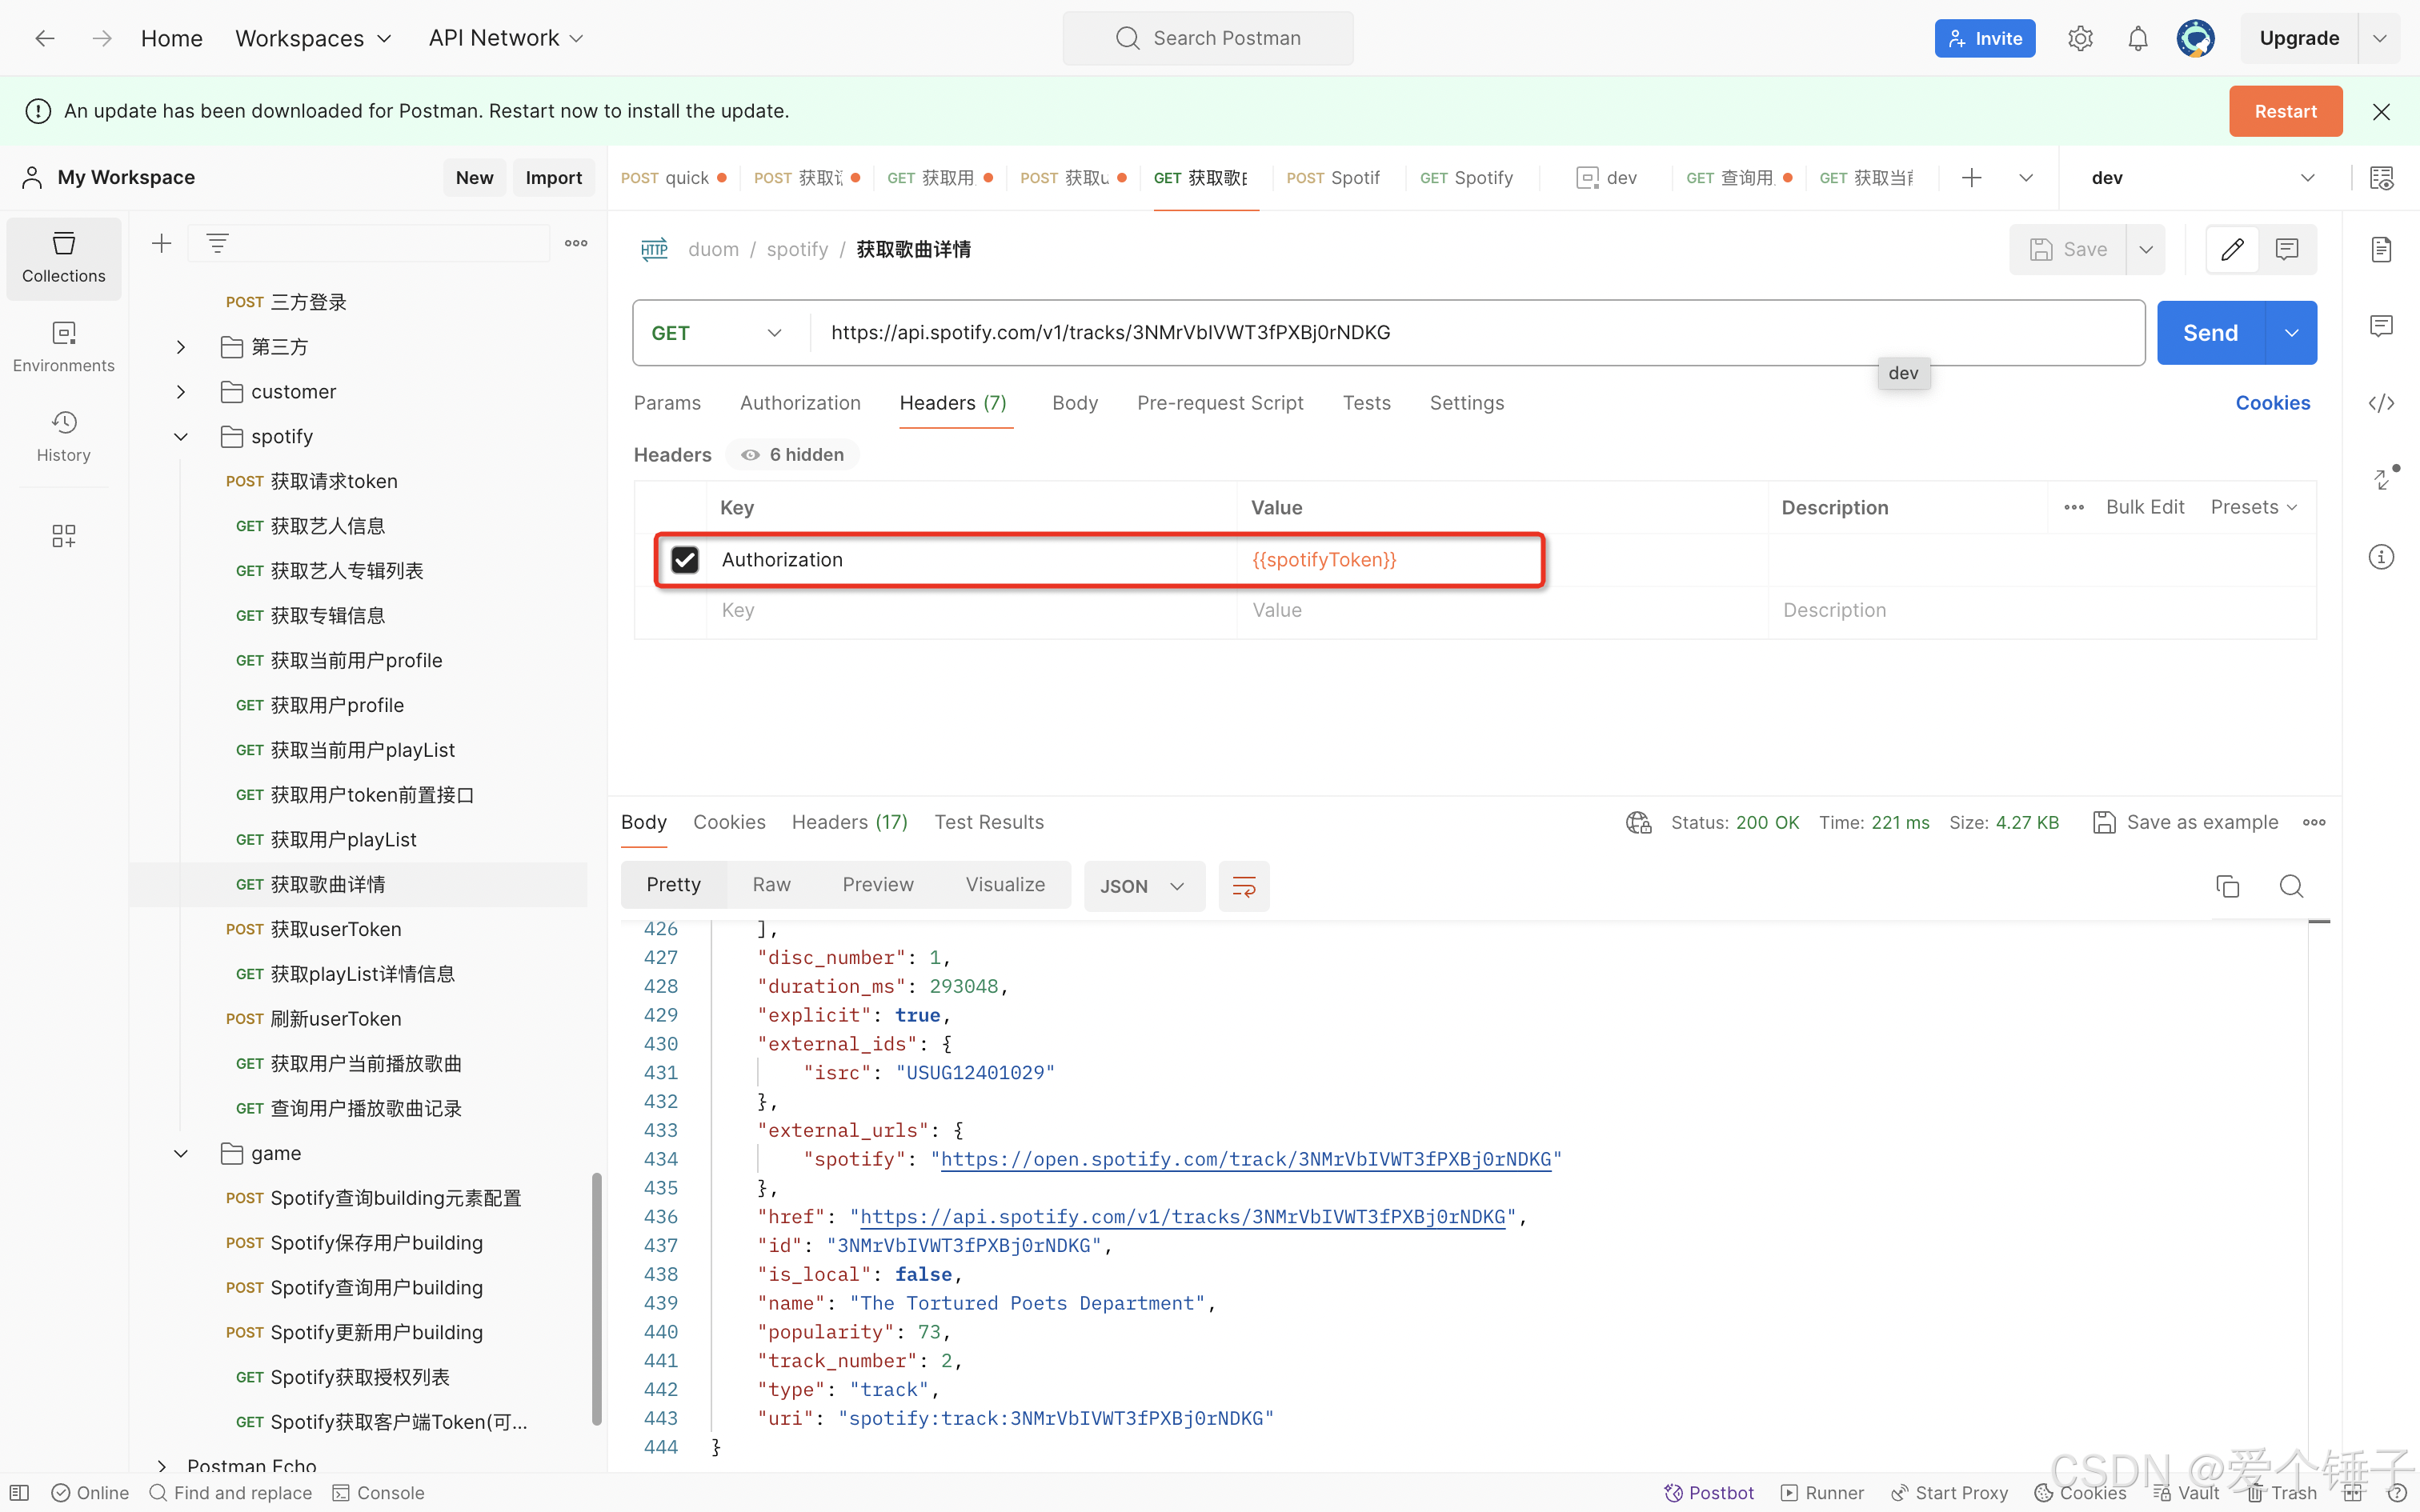Select the Raw response view tab
This screenshot has width=2420, height=1512.
[x=771, y=885]
